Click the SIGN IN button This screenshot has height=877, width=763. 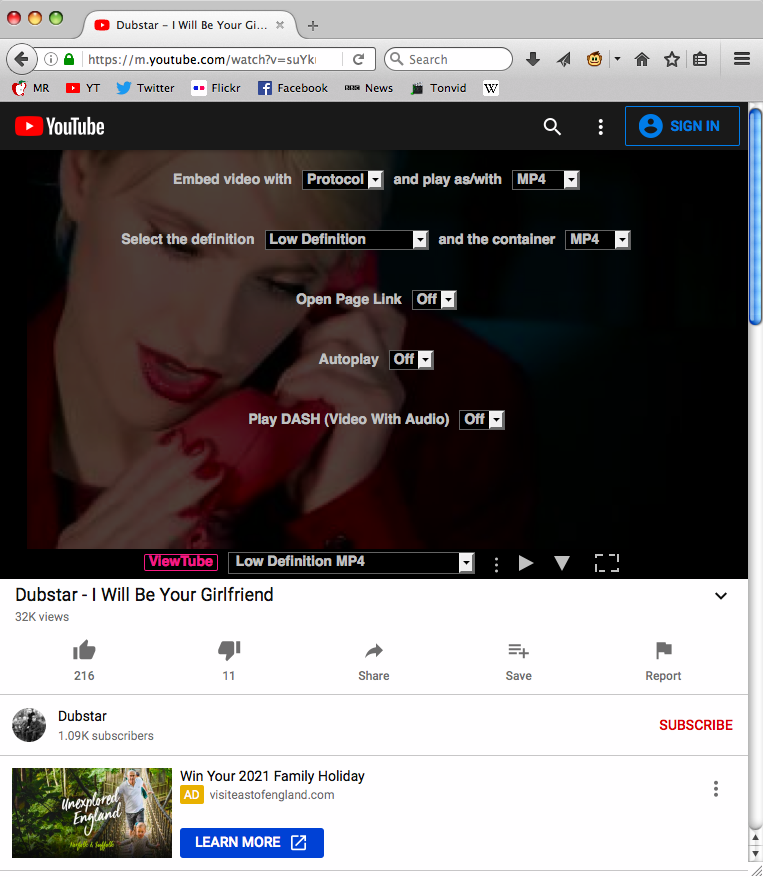click(682, 126)
